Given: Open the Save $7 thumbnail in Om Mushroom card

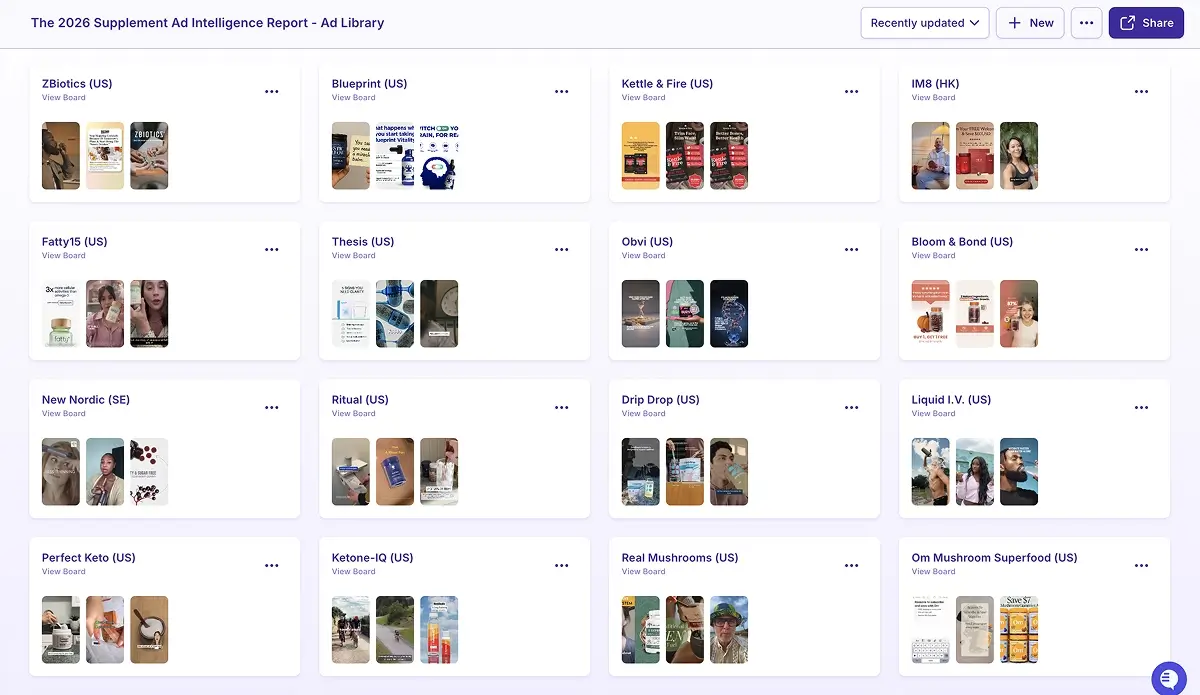Looking at the screenshot, I should [x=1019, y=630].
